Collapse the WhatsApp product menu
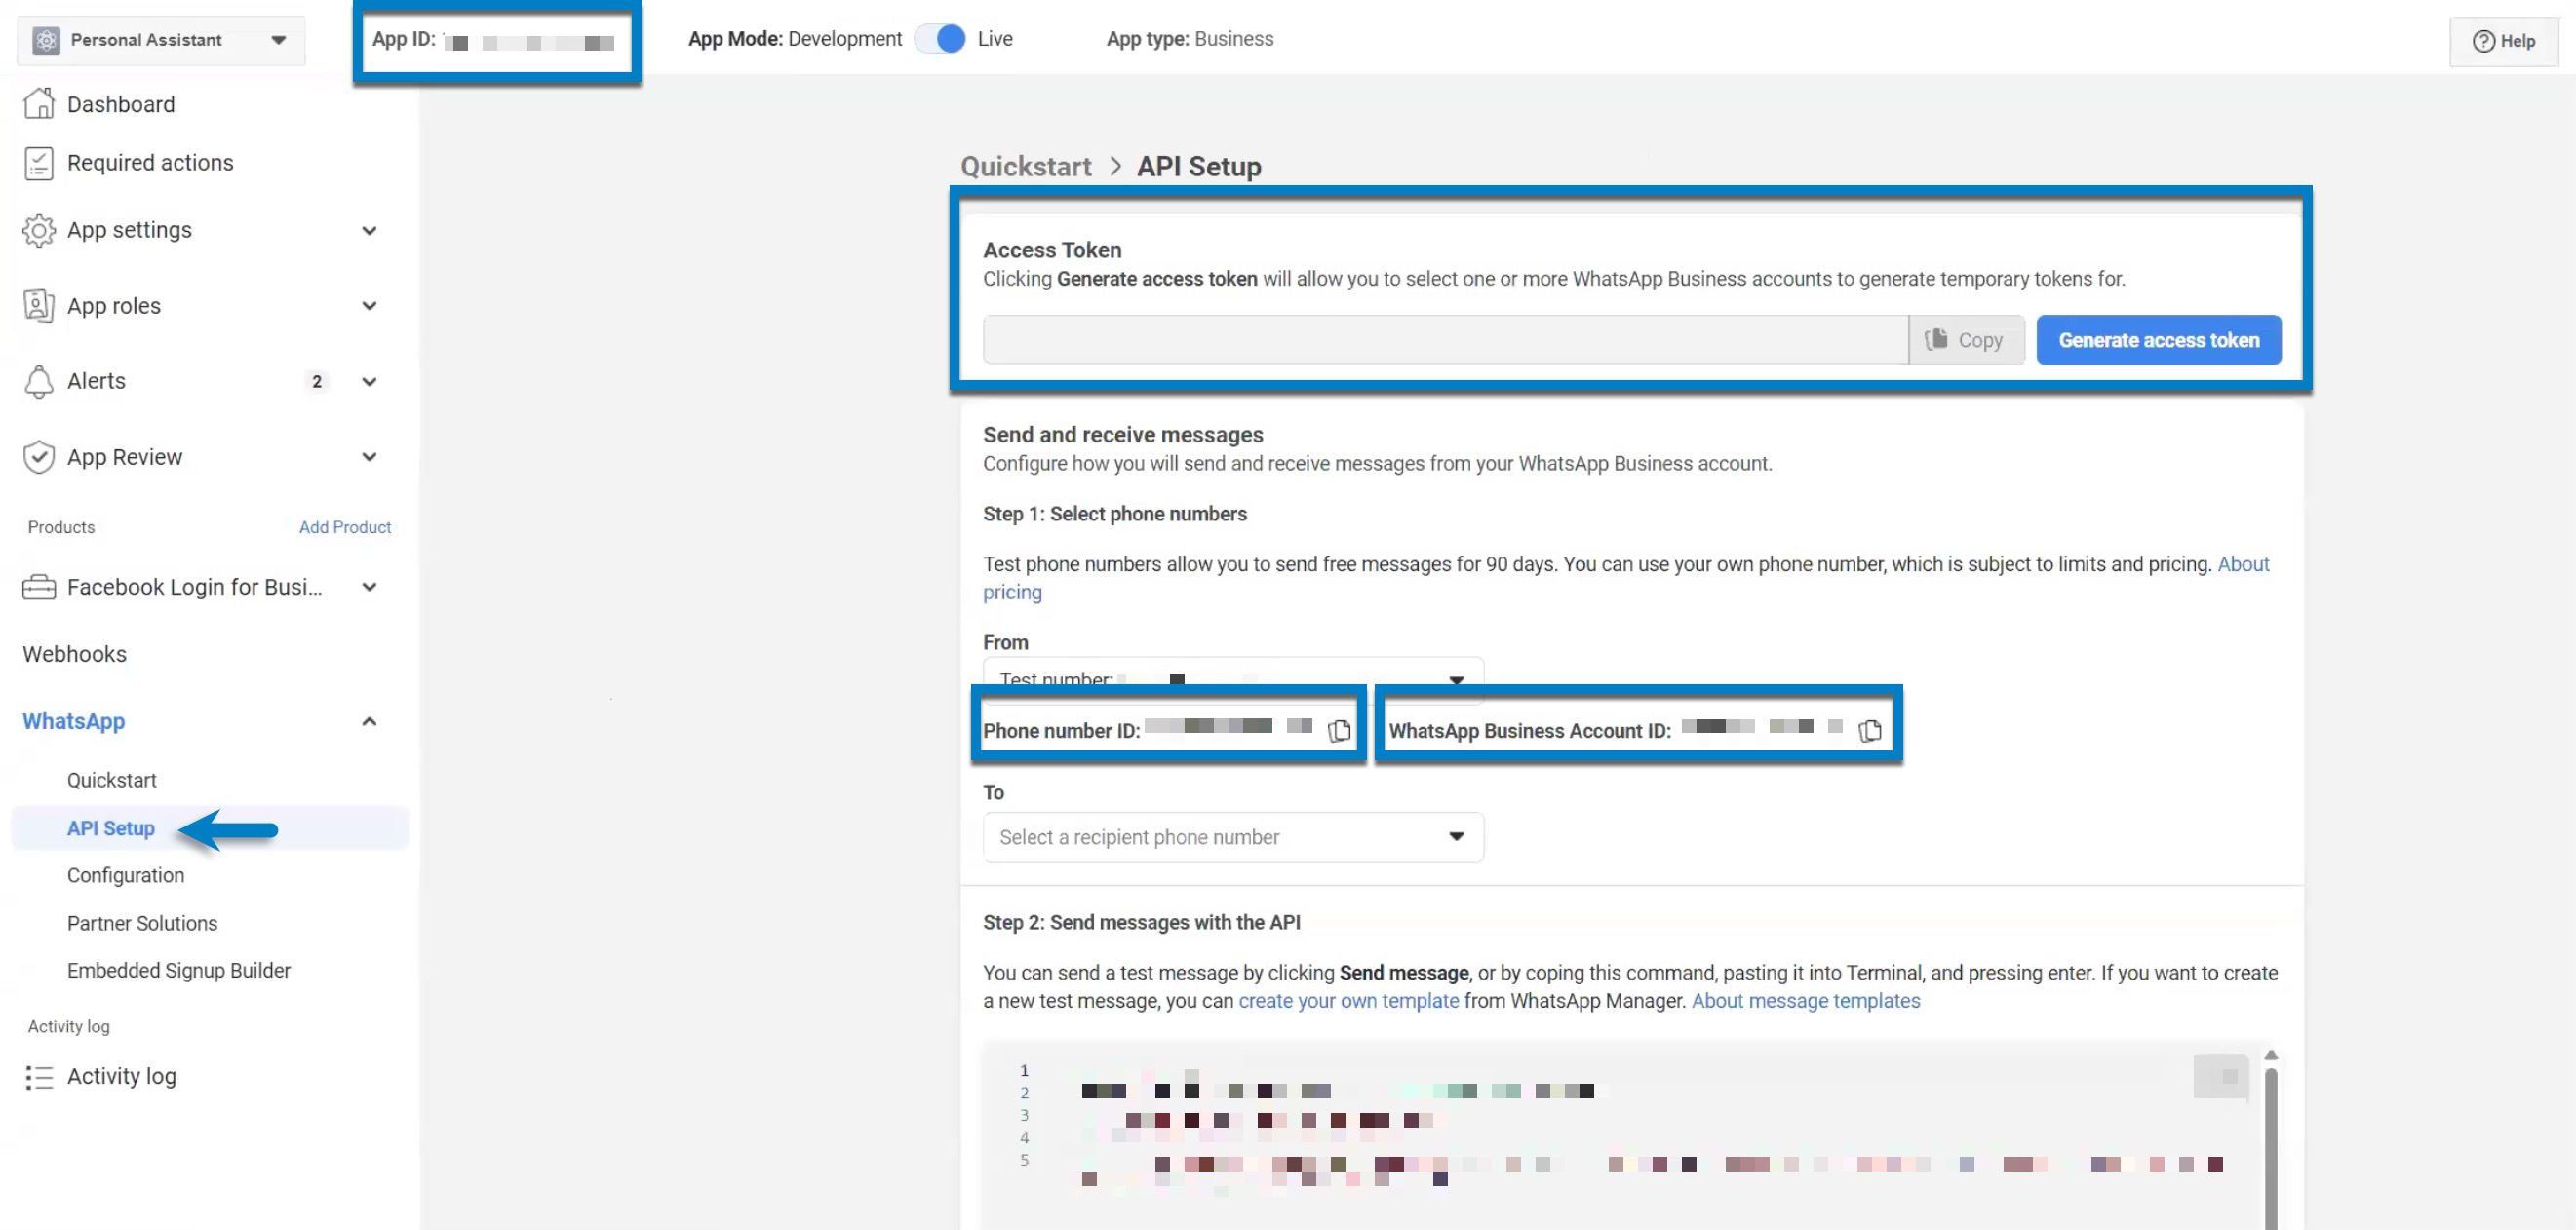The image size is (2576, 1230). [x=369, y=722]
